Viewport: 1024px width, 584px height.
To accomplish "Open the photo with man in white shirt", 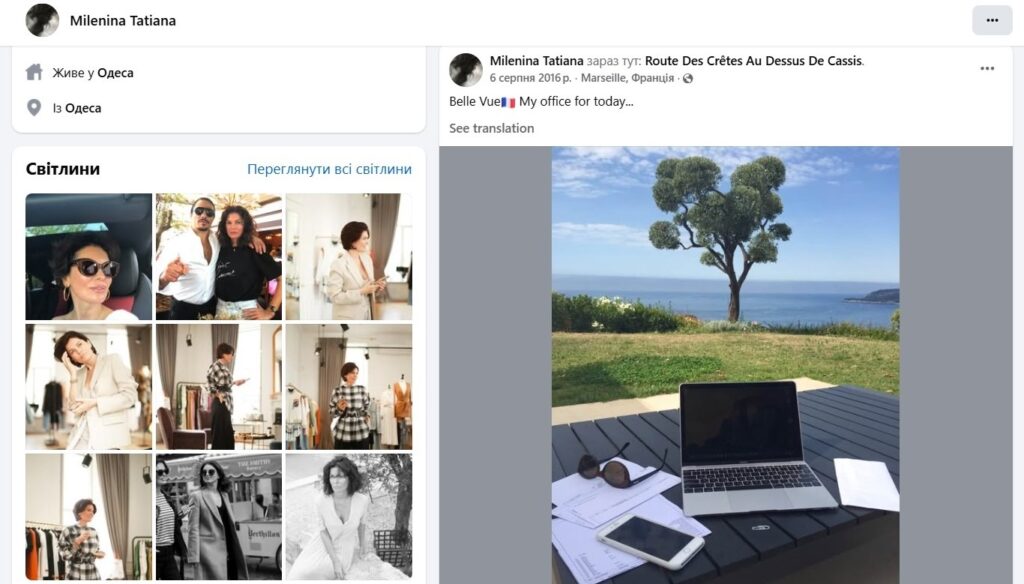I will point(219,256).
